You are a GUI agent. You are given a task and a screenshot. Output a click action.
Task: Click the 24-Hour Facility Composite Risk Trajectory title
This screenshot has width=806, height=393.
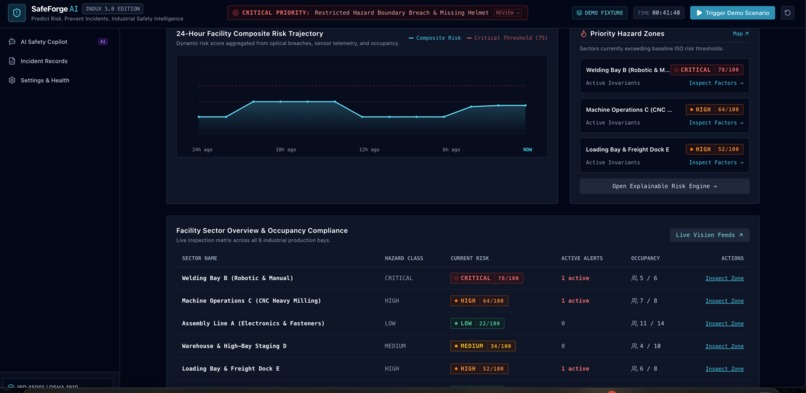point(250,33)
